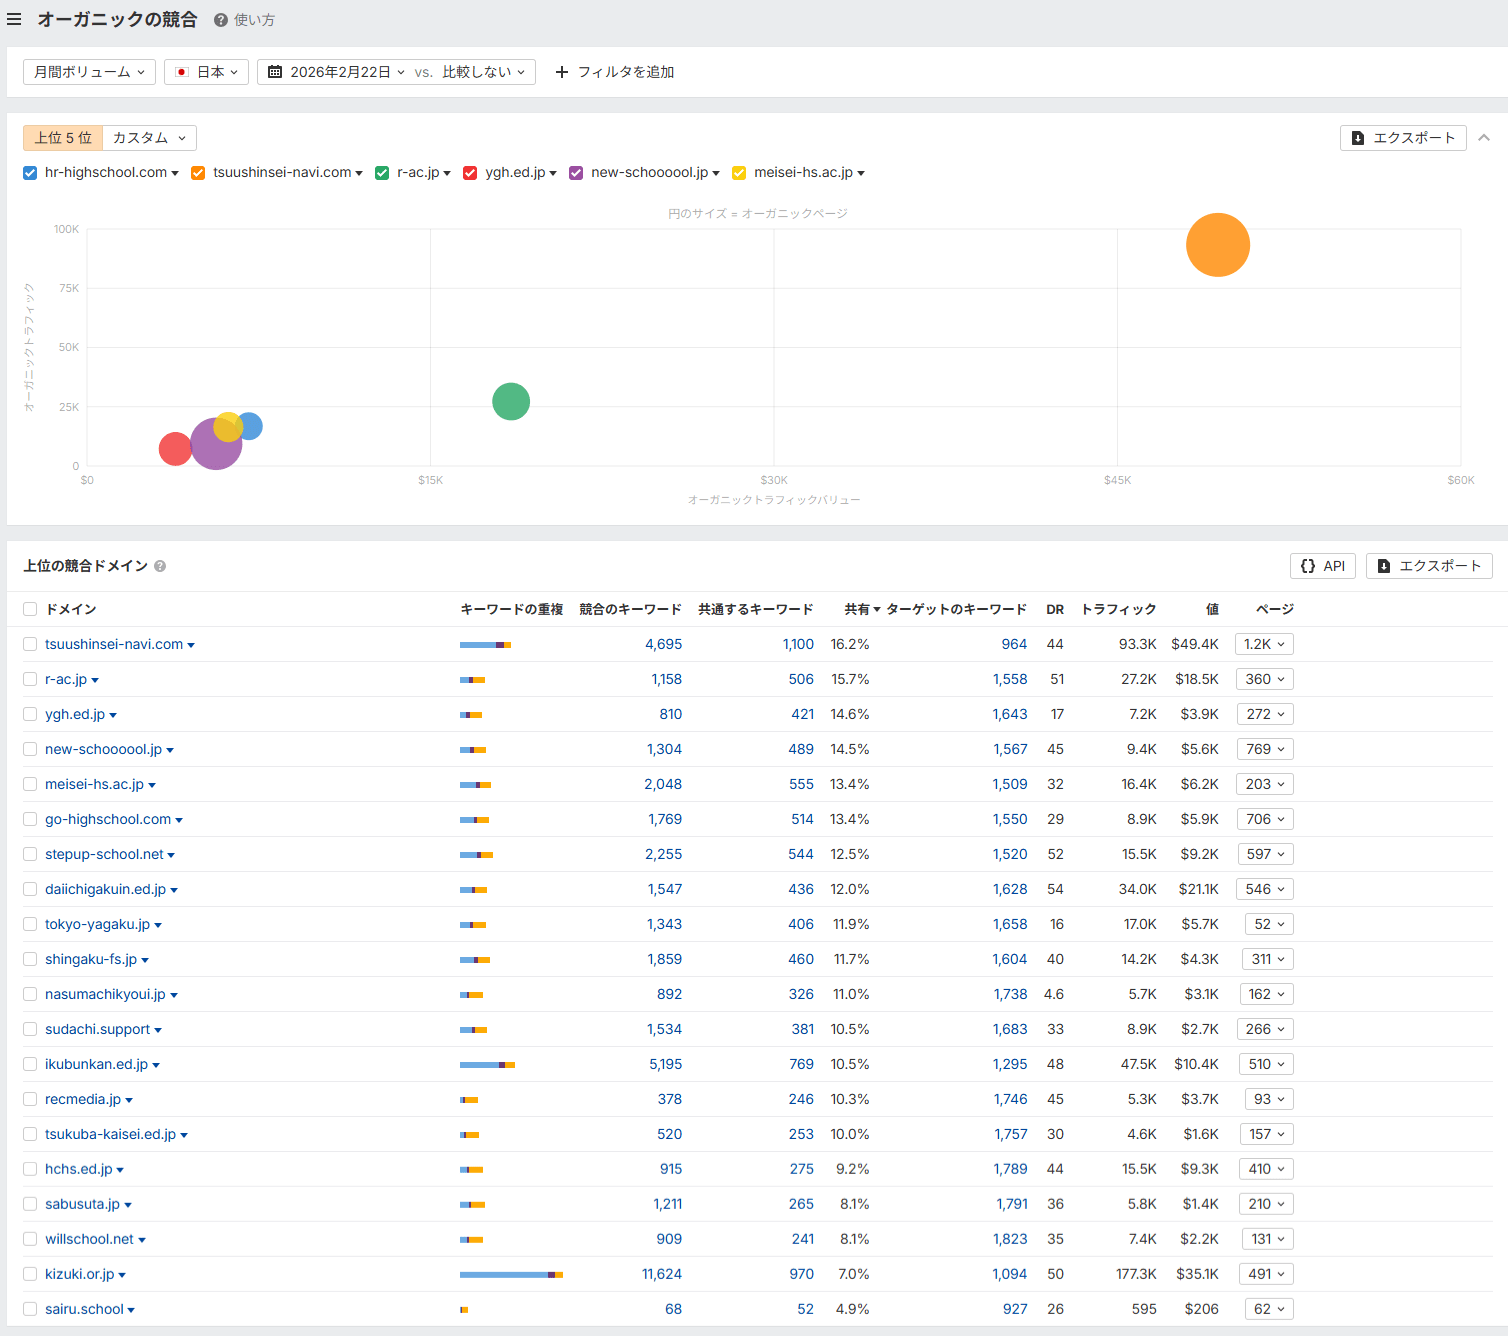1508x1336 pixels.
Task: Click the keyword overlap bar for ikubunkan.ed.jp
Action: pyautogui.click(x=487, y=1064)
